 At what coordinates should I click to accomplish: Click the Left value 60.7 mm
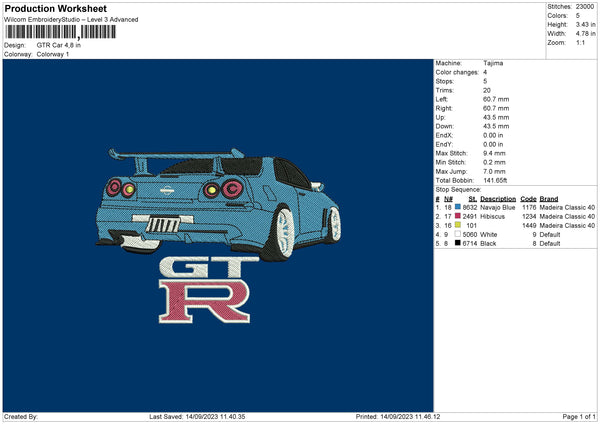tap(496, 99)
